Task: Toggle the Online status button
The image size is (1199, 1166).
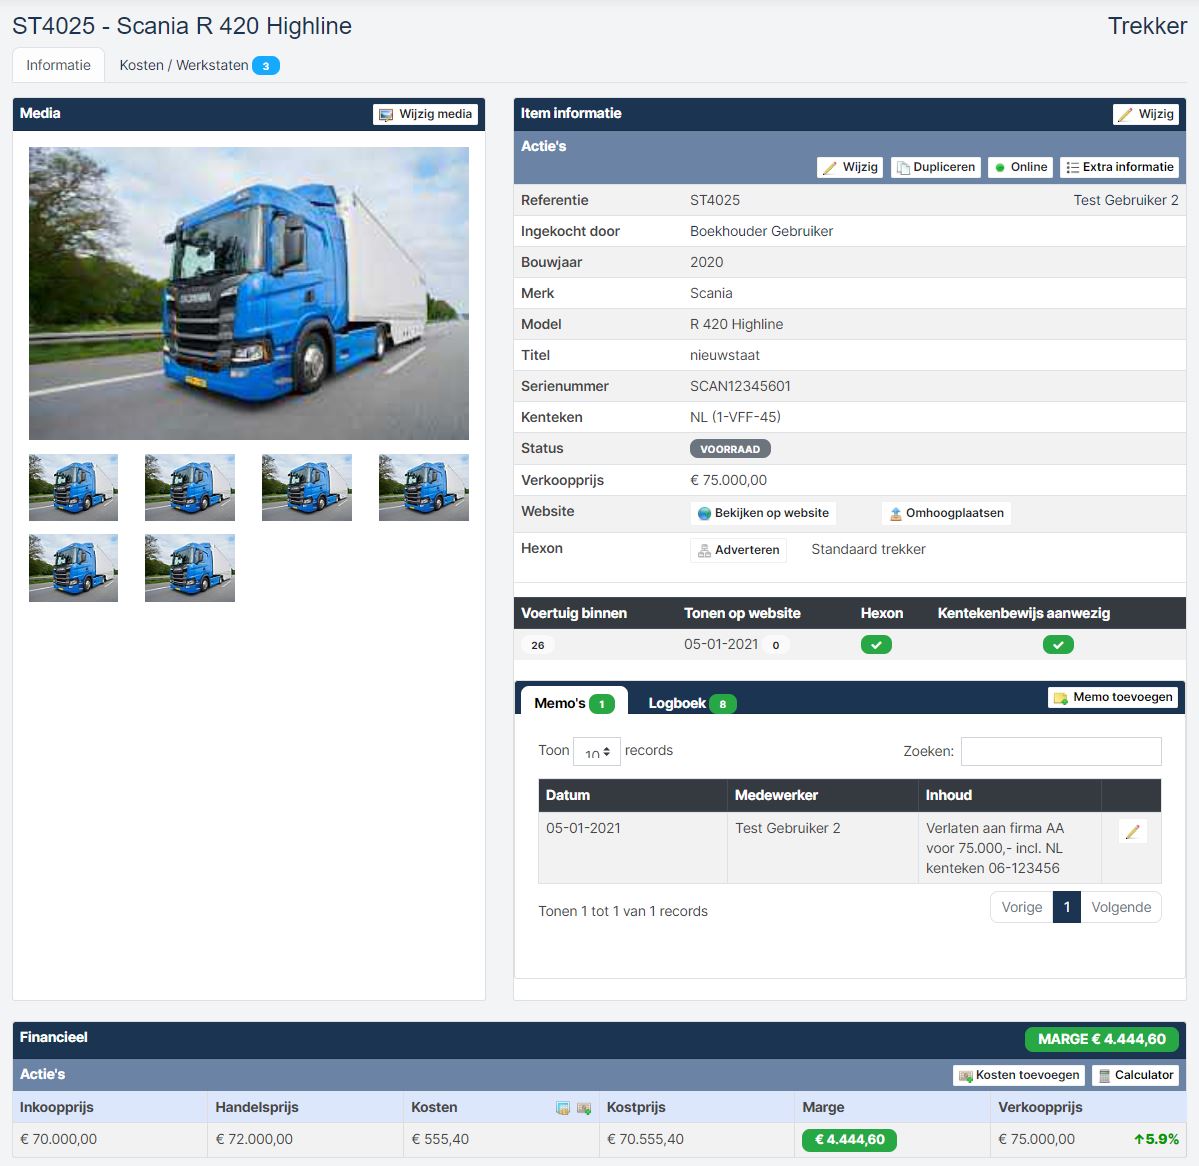Action: tap(1021, 167)
